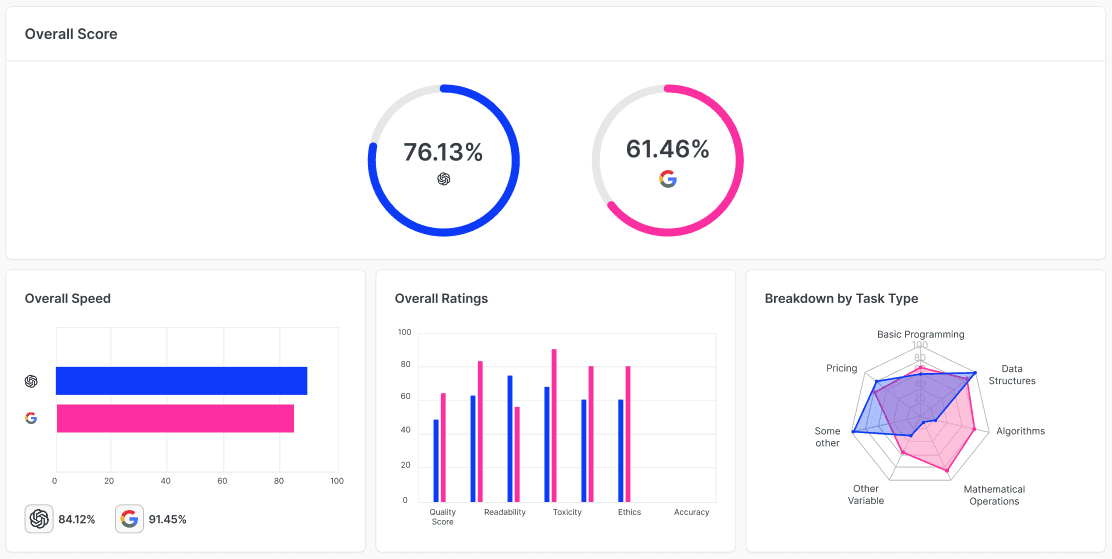The width and height of the screenshot is (1112, 559).
Task: Click the 76.13% score value
Action: click(x=443, y=152)
